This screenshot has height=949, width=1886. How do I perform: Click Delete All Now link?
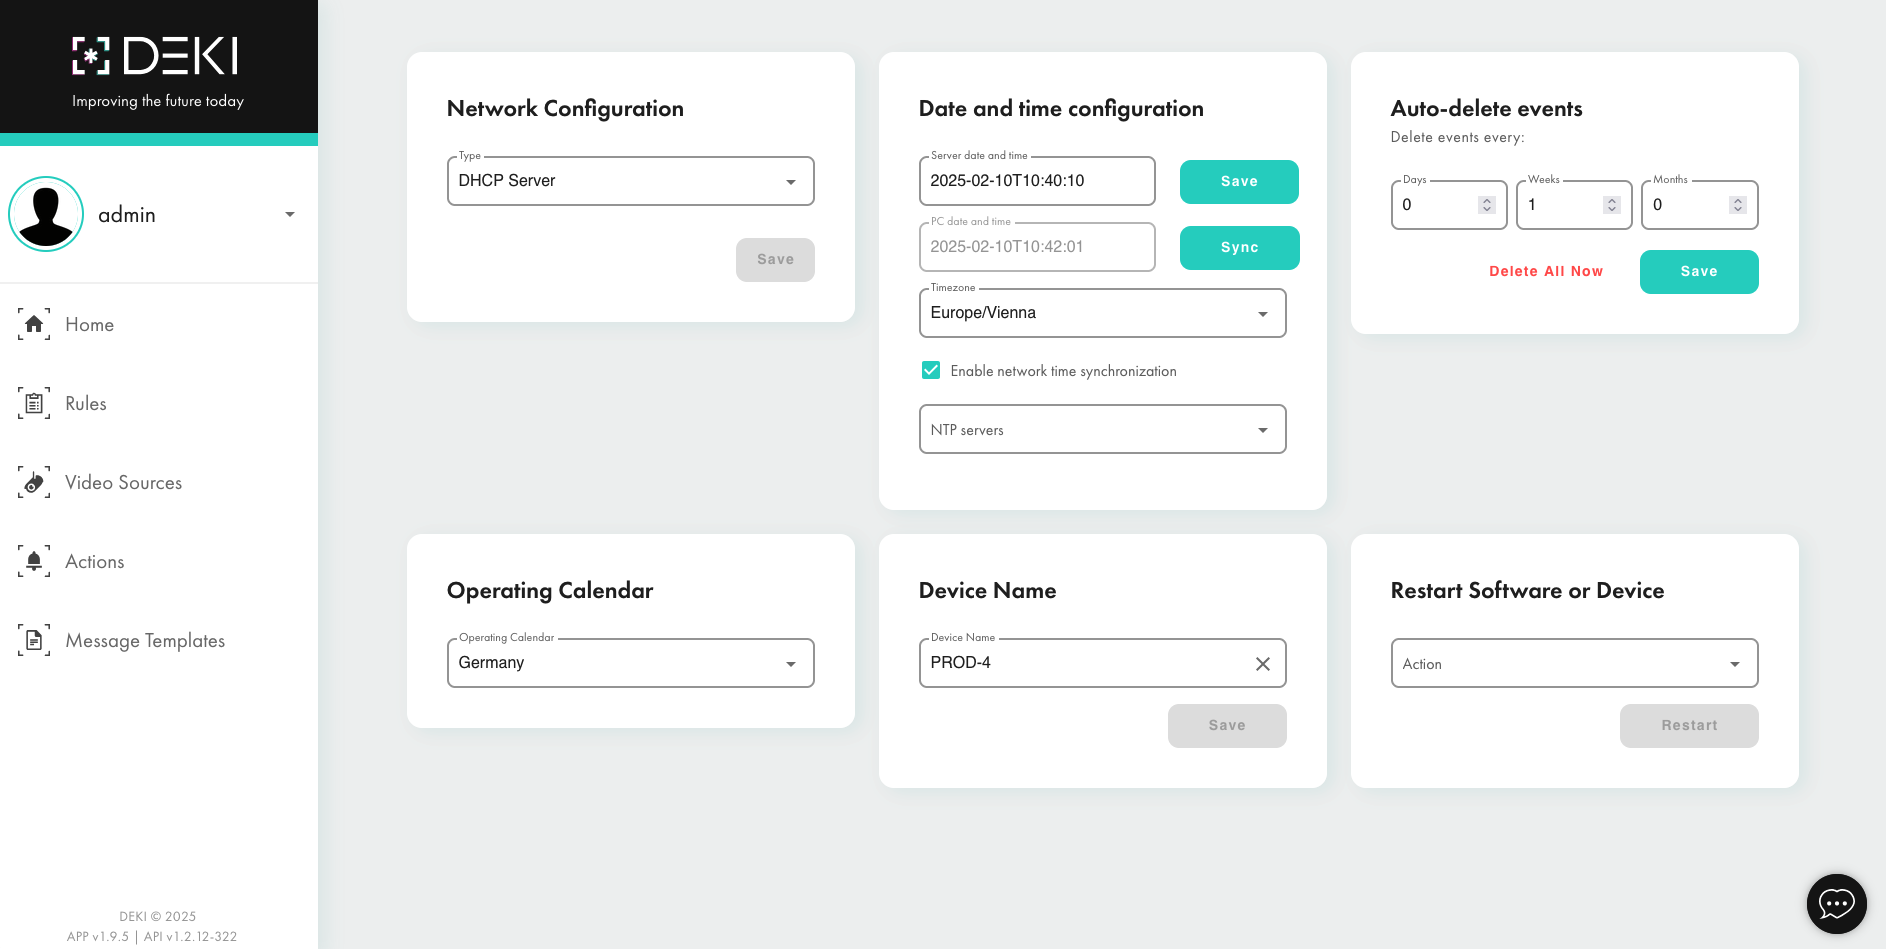(1545, 272)
